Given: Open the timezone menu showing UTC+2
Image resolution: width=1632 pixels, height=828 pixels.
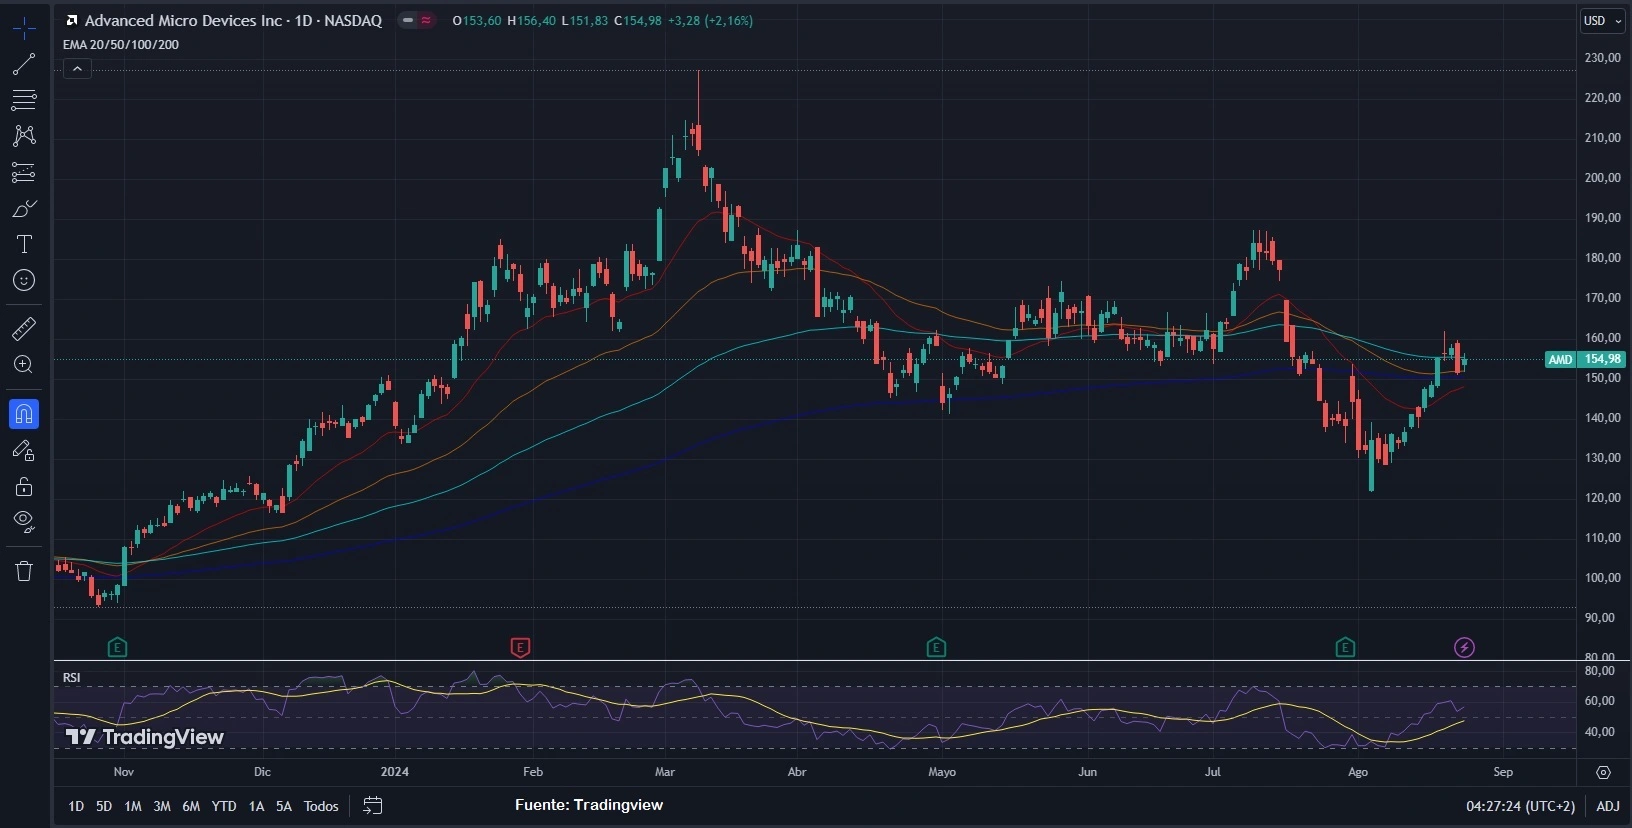Looking at the screenshot, I should pos(1520,806).
